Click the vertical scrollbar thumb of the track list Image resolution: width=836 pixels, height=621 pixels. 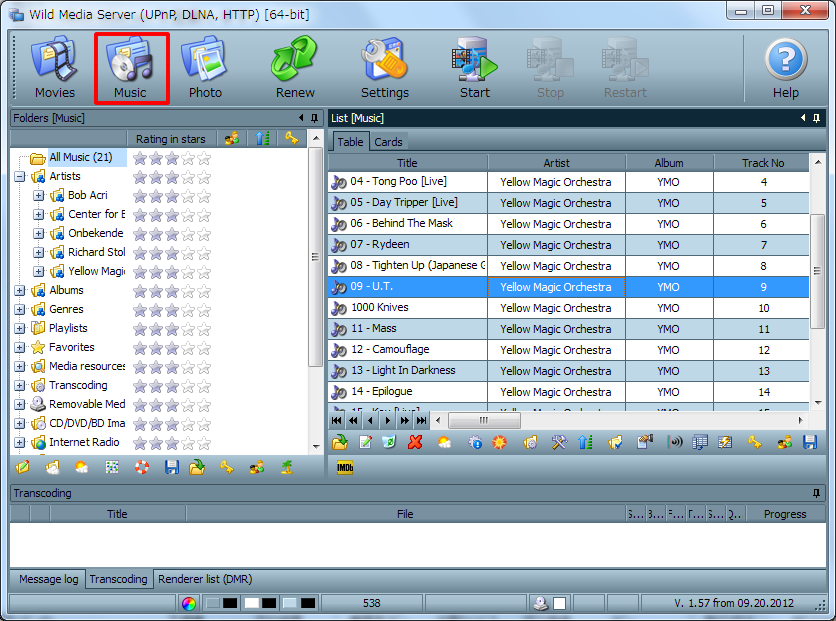(x=817, y=271)
